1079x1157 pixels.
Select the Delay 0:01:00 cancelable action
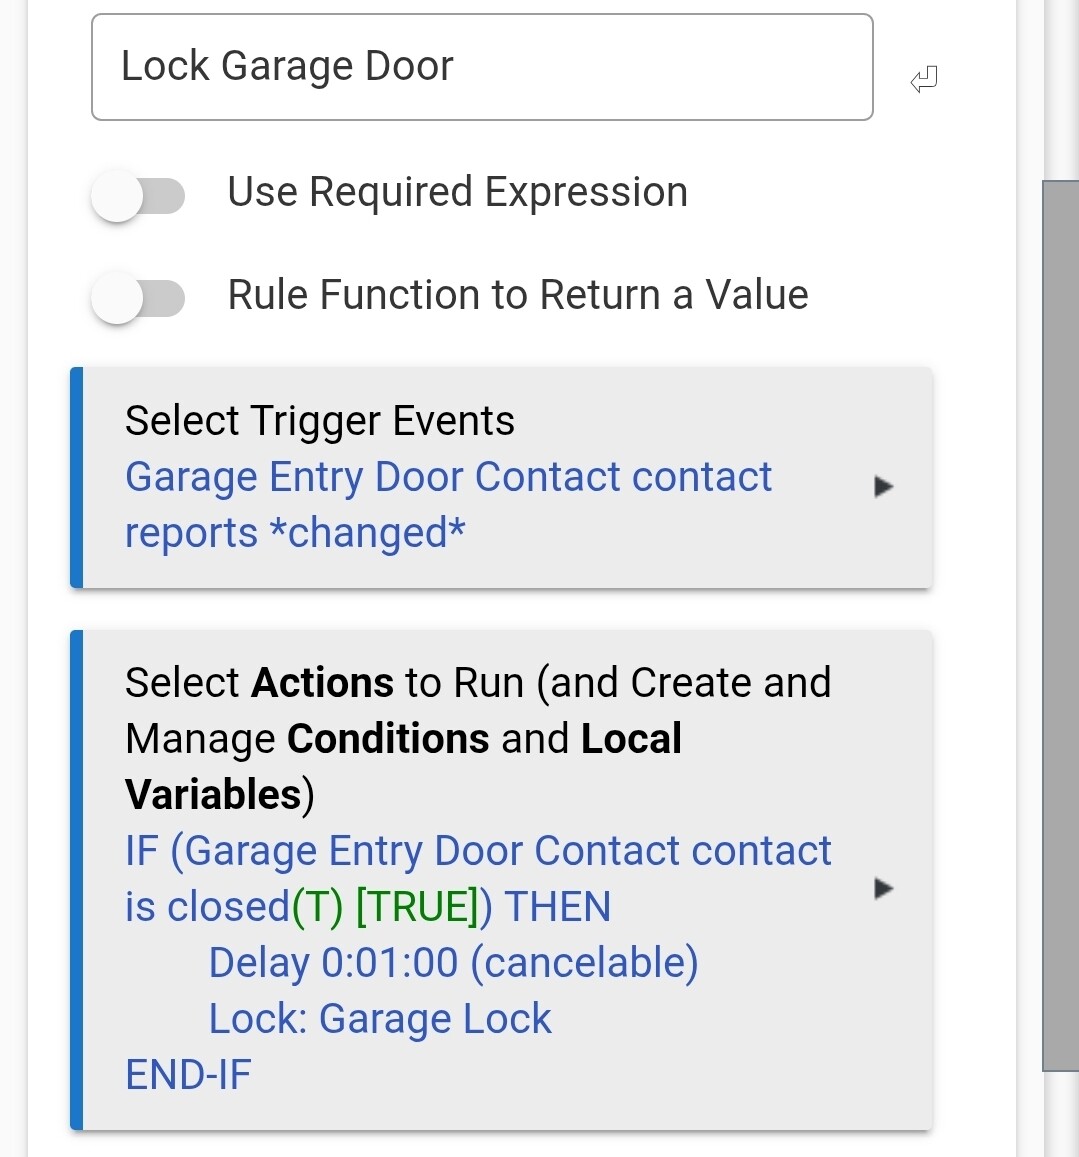(453, 963)
